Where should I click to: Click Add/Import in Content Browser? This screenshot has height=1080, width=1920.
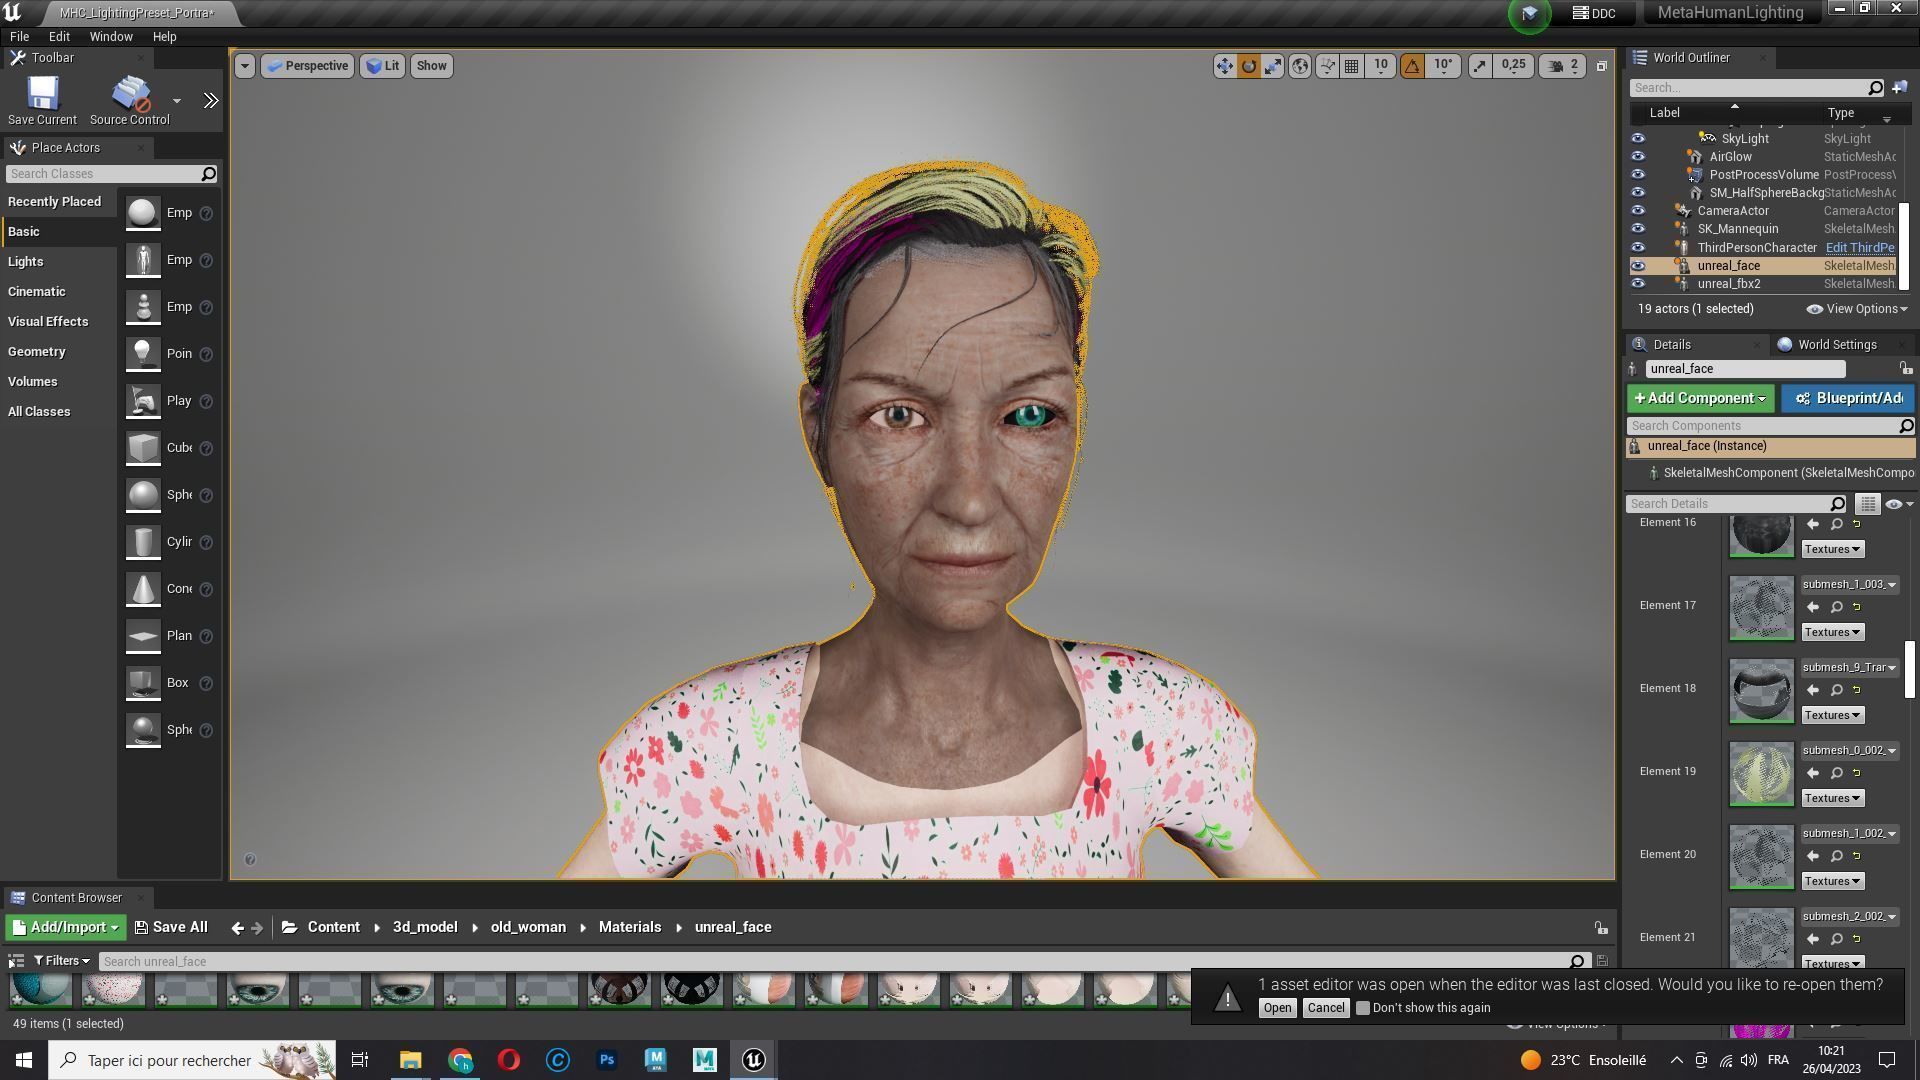(x=66, y=928)
